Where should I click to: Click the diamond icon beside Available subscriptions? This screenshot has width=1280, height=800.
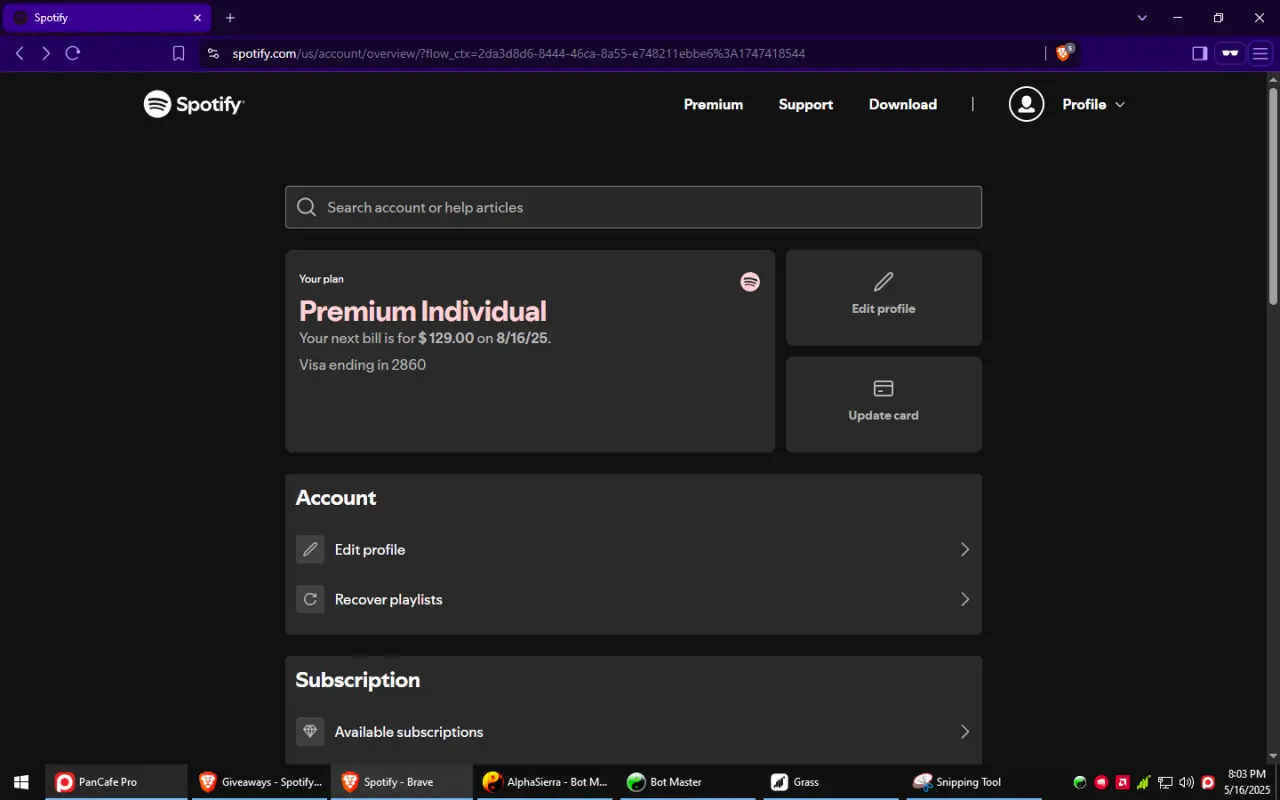(x=310, y=731)
